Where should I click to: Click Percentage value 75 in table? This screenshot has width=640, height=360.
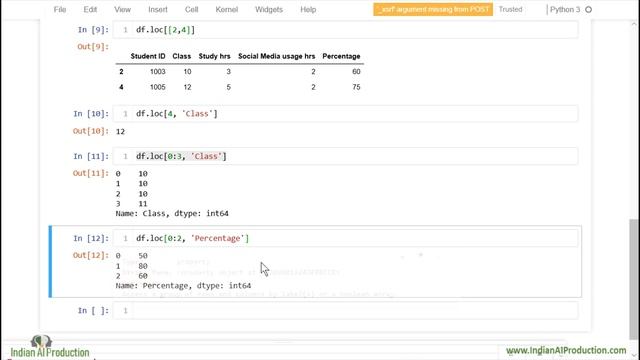[356, 87]
